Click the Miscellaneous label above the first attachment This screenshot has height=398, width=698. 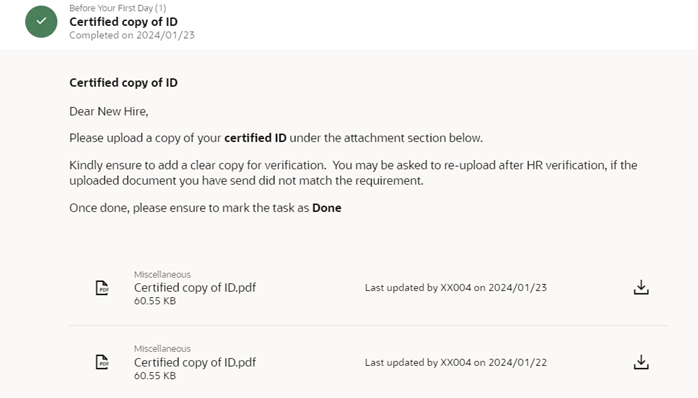coord(162,275)
